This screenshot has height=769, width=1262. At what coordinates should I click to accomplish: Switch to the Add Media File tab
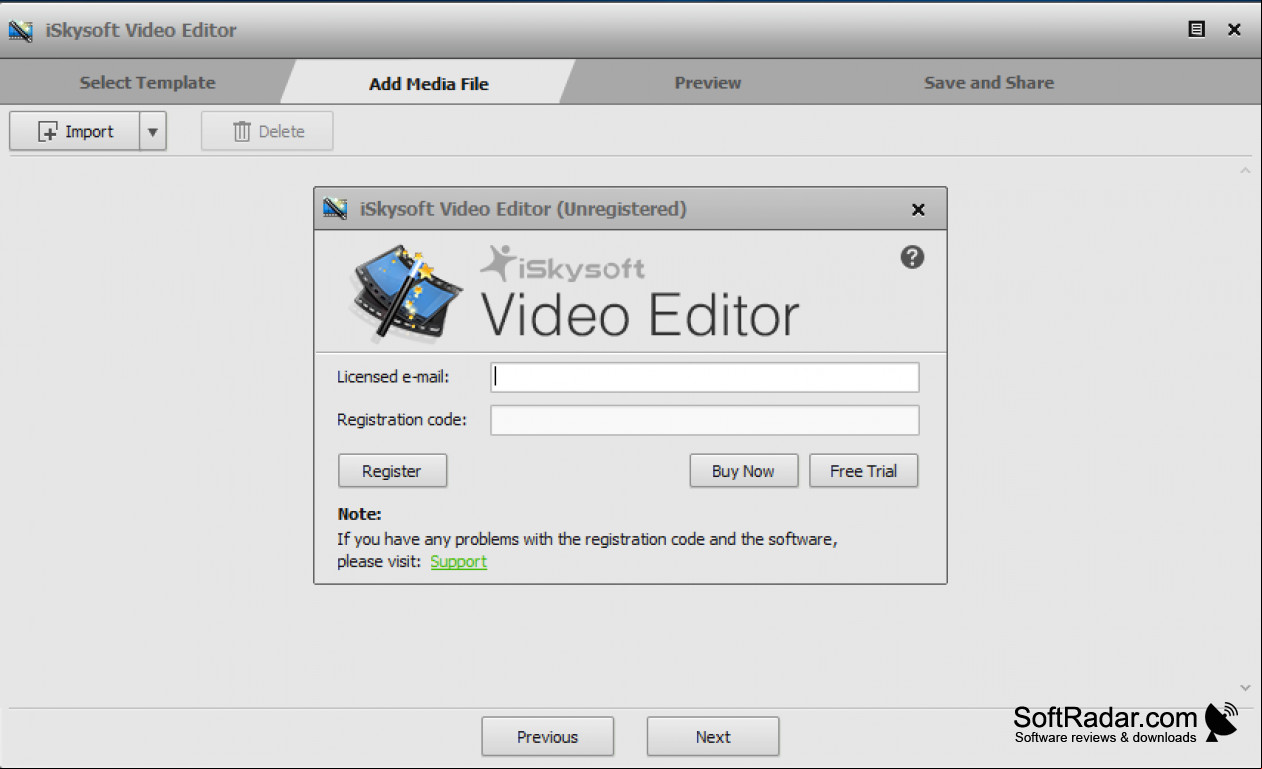tap(428, 83)
